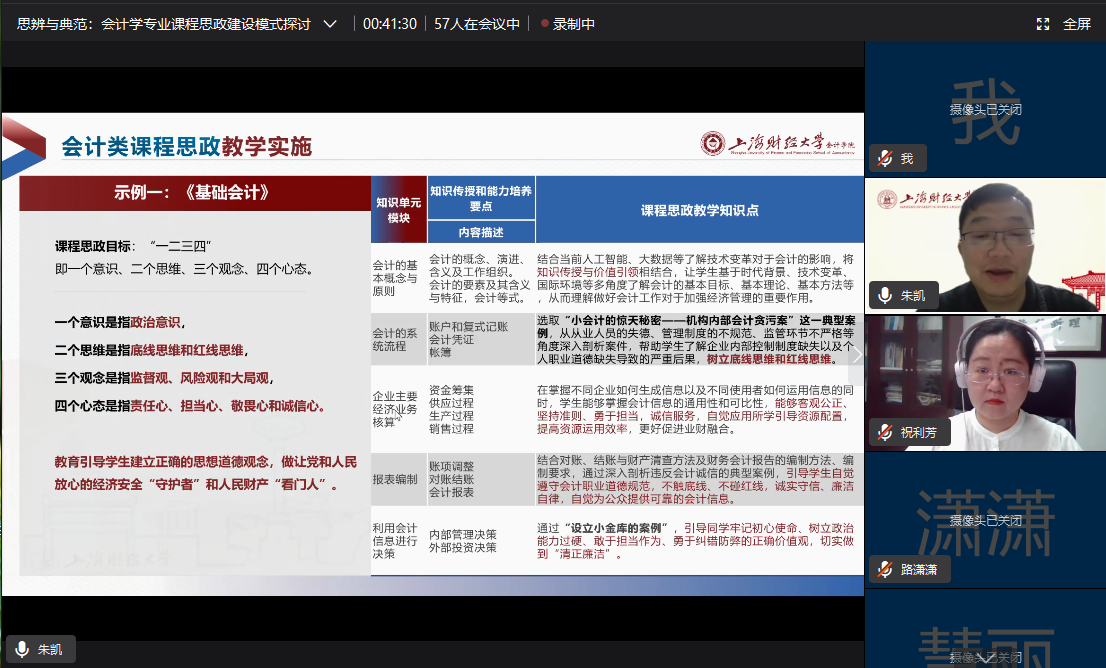Click 朱凯's active microphone icon in sidebar
The image size is (1106, 668).
coord(885,295)
